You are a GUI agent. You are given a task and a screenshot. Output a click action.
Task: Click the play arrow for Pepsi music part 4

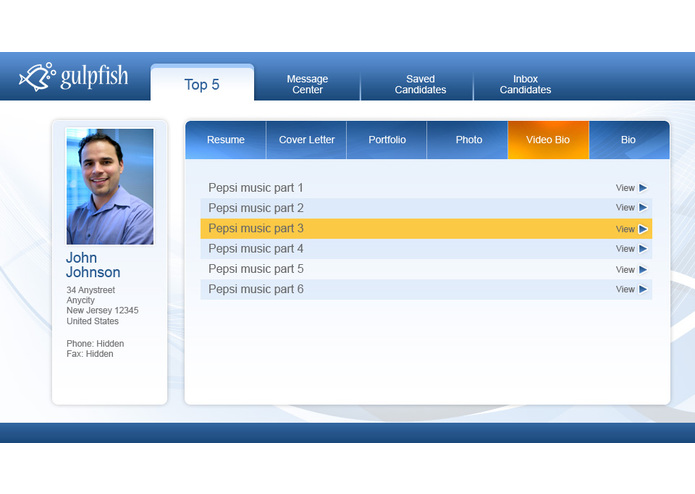[643, 249]
